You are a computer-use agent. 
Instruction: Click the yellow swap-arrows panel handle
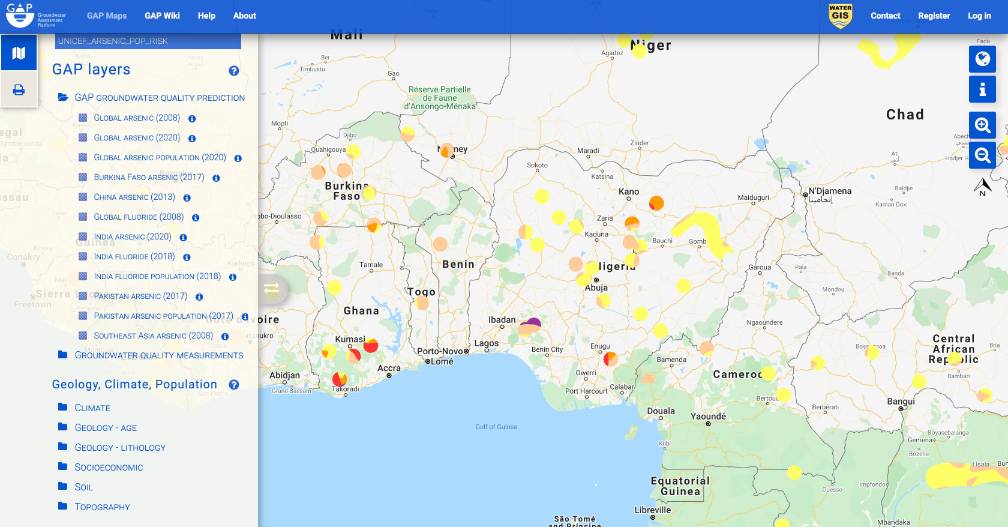coord(271,289)
